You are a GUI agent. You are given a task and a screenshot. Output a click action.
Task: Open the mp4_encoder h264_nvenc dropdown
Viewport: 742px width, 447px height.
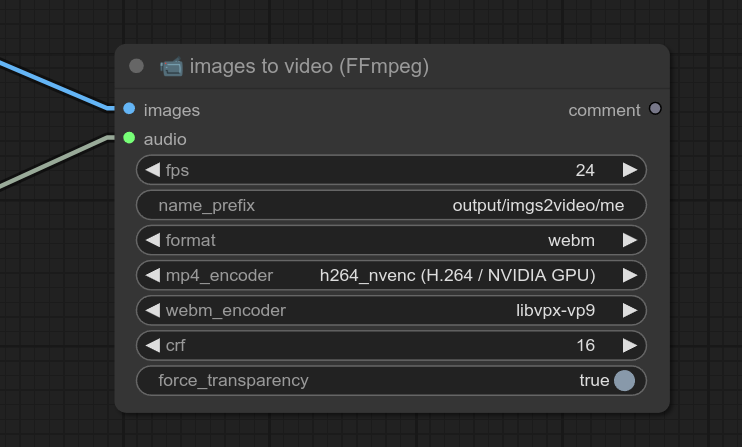(457, 275)
